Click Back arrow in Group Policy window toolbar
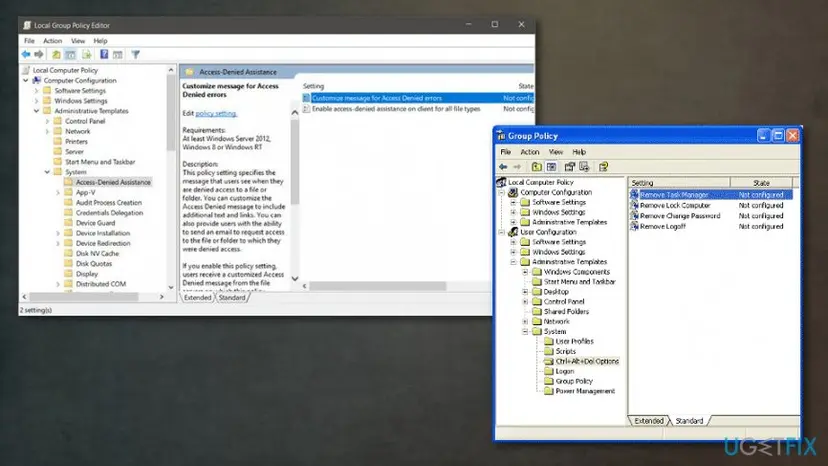828x466 pixels. pyautogui.click(x=503, y=167)
